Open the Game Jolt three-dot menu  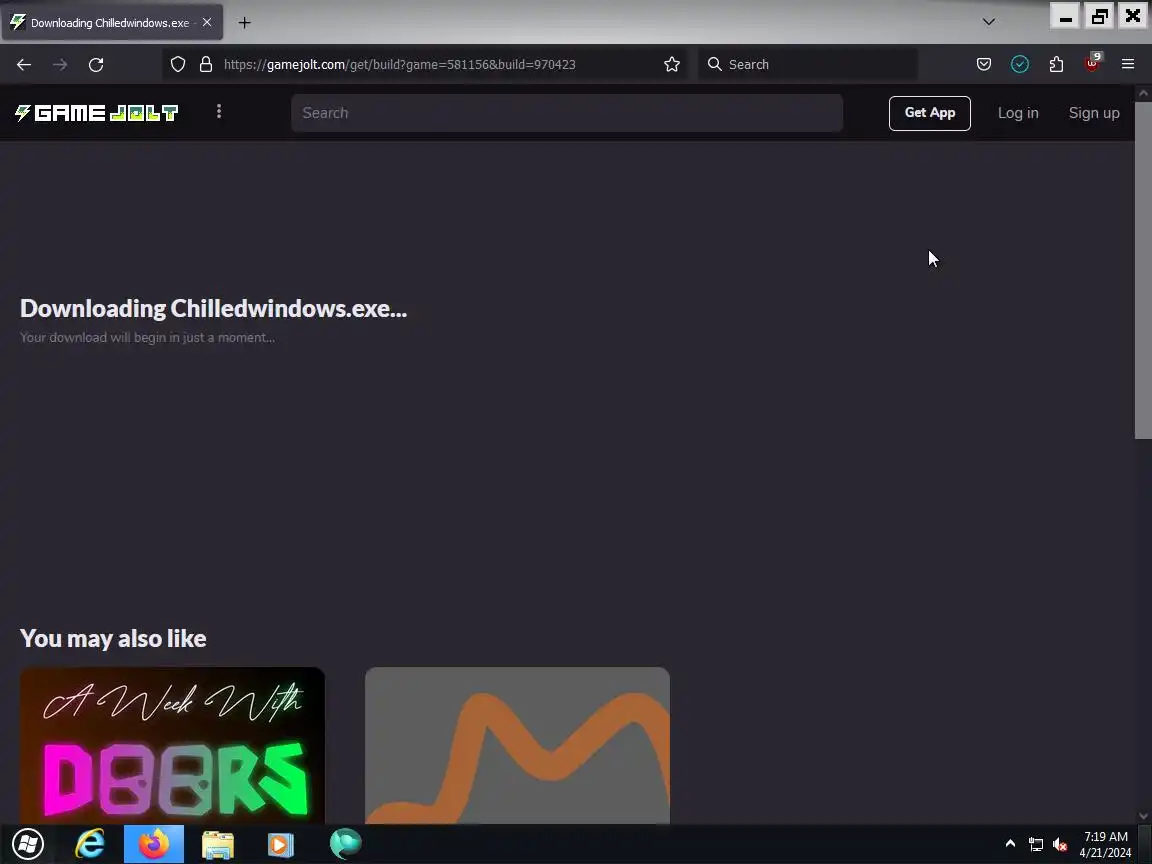tap(219, 112)
